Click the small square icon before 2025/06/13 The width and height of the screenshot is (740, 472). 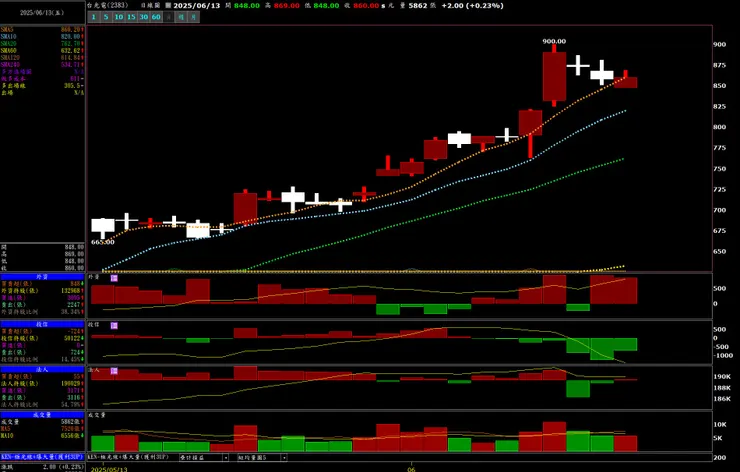click(x=168, y=6)
